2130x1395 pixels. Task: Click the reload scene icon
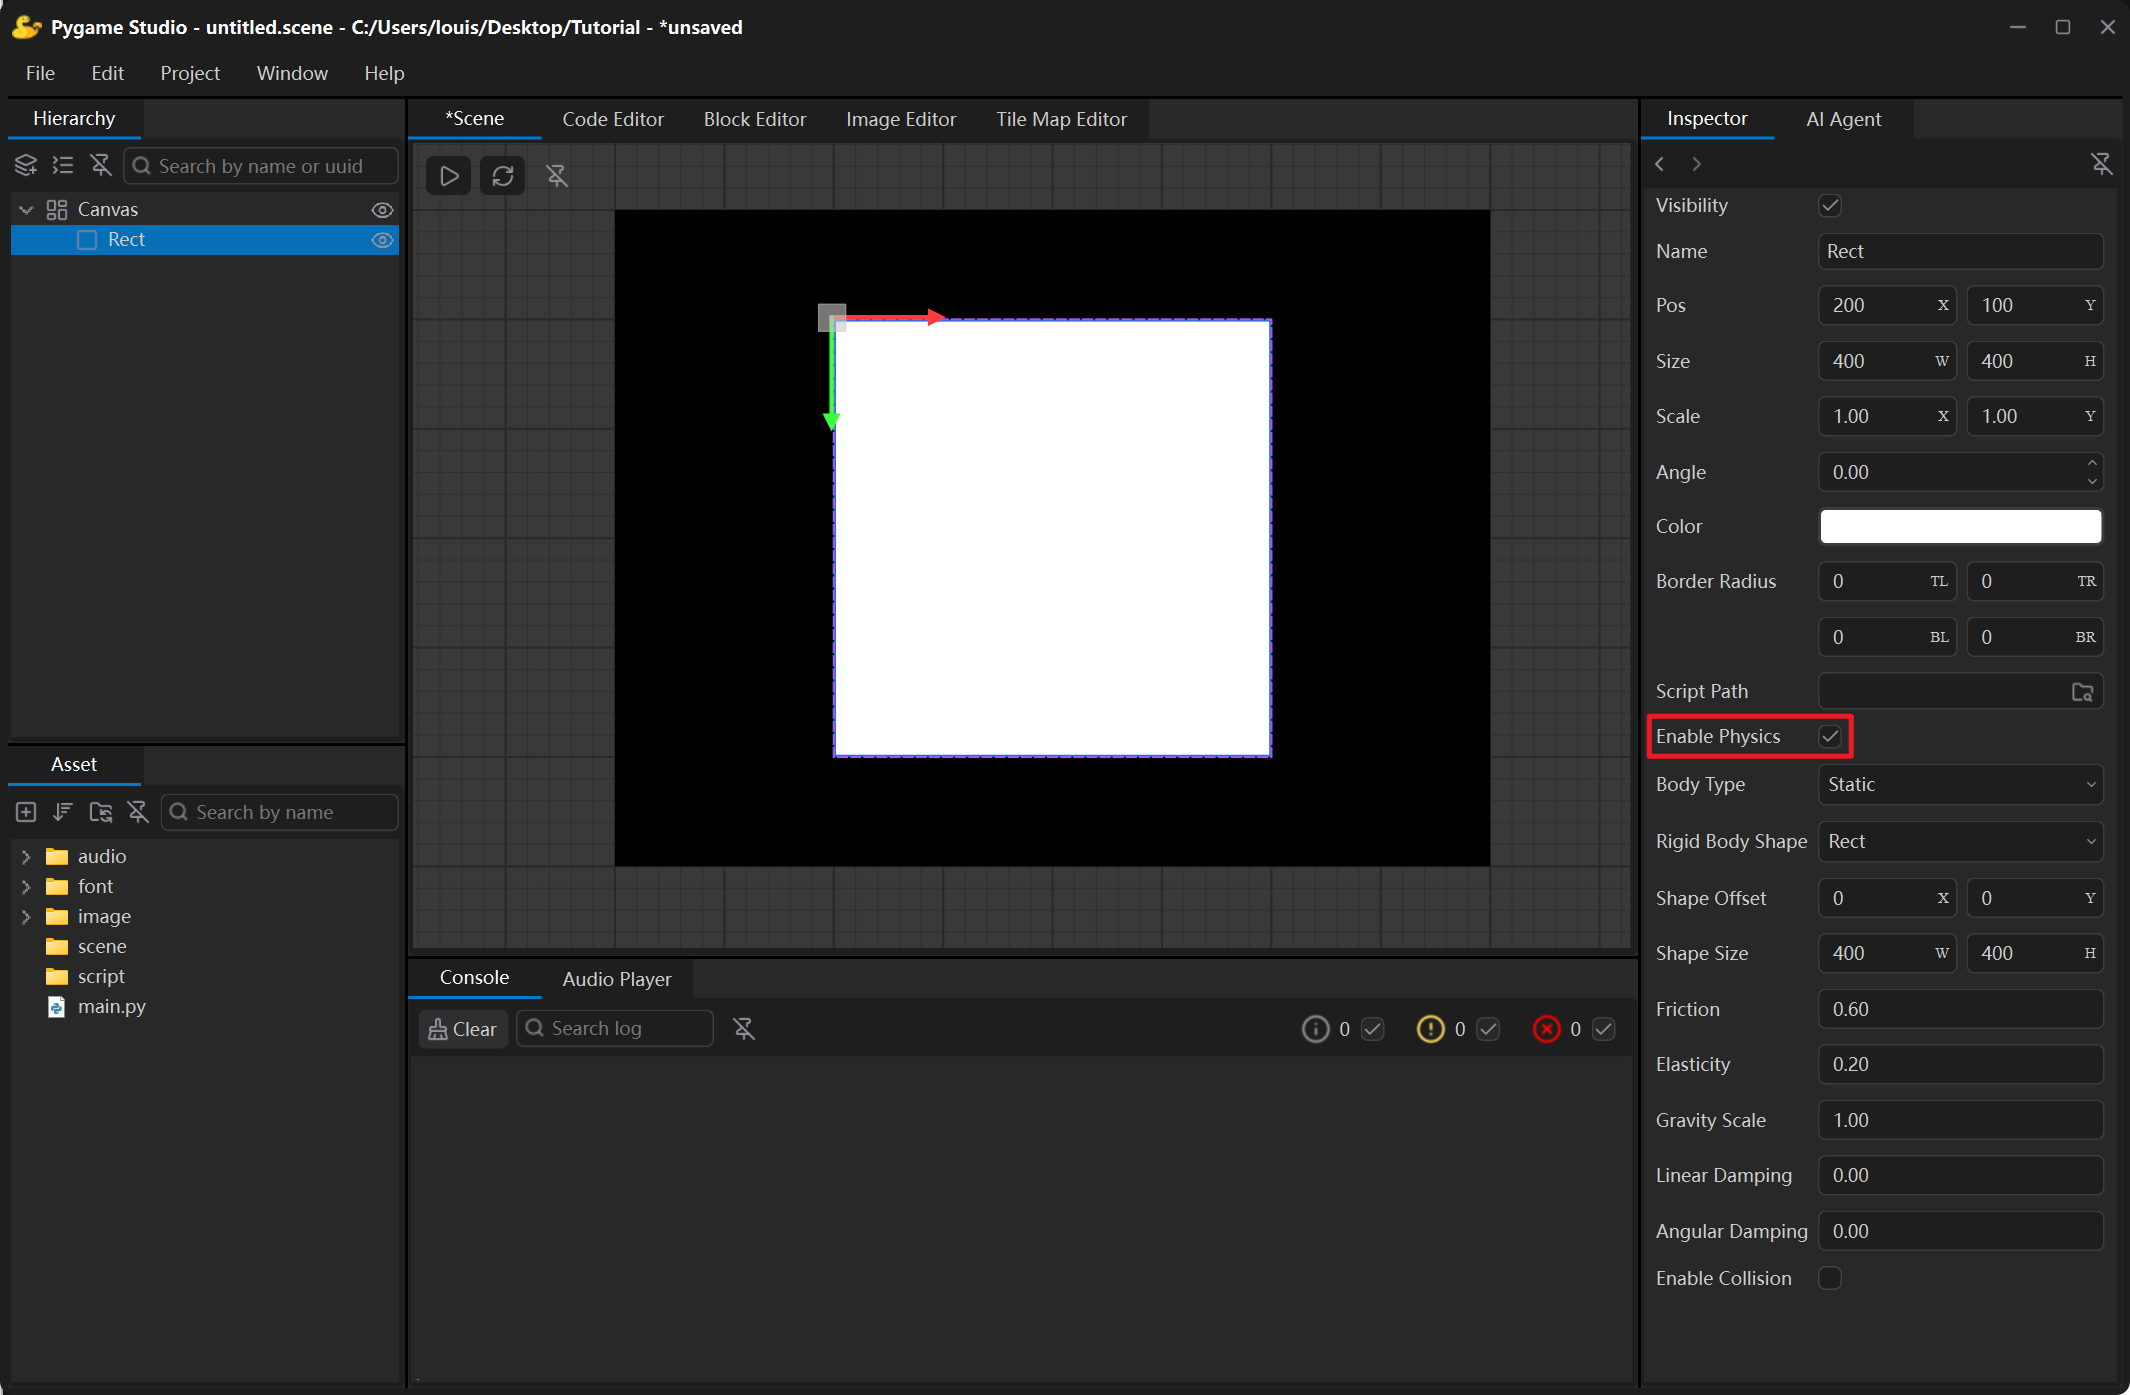point(503,176)
